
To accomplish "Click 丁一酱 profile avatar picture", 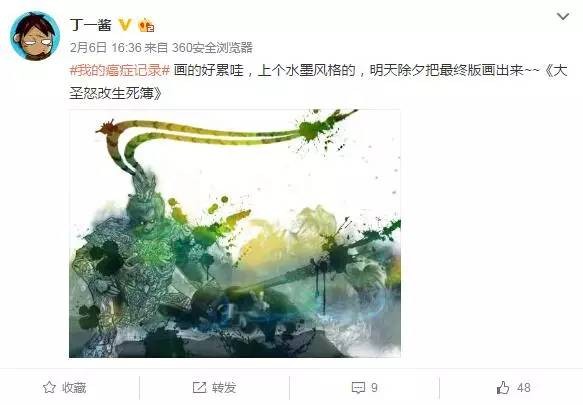I will click(x=35, y=36).
